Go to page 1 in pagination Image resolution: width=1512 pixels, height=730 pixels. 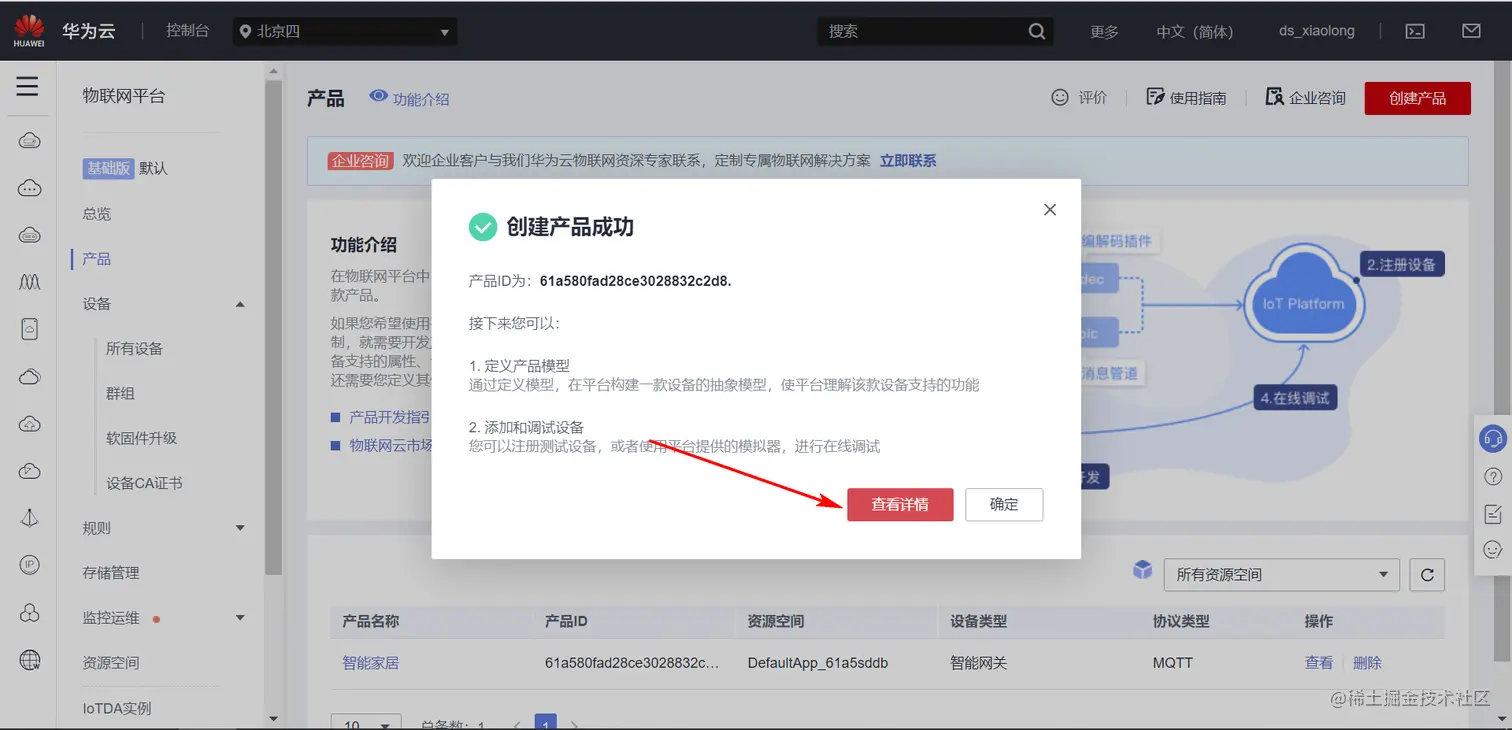(x=546, y=722)
